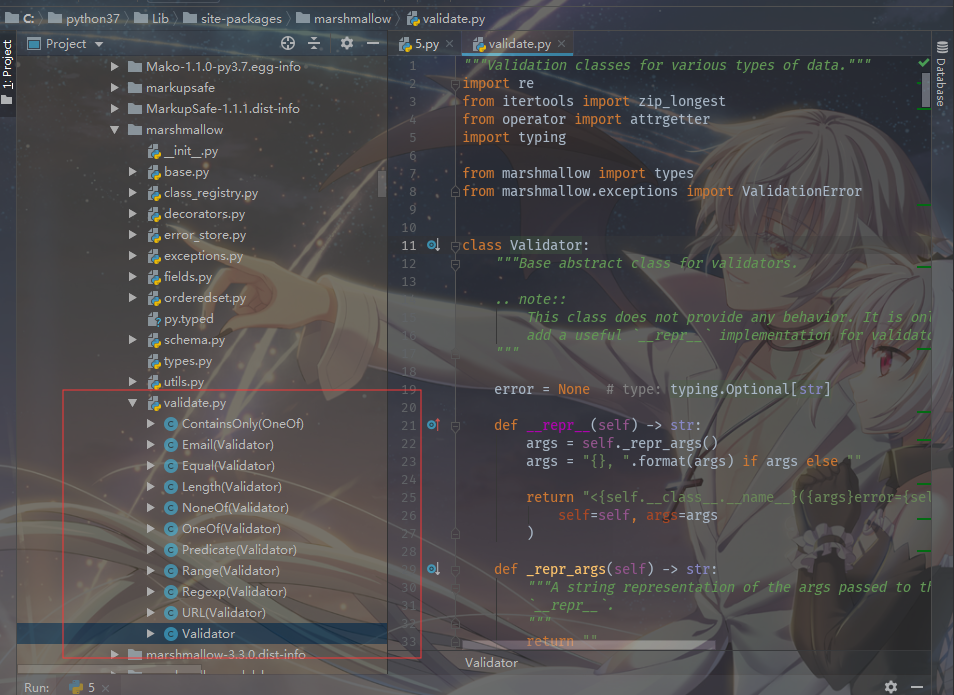The image size is (954, 695).
Task: Hide the Project tool window
Action: click(373, 43)
